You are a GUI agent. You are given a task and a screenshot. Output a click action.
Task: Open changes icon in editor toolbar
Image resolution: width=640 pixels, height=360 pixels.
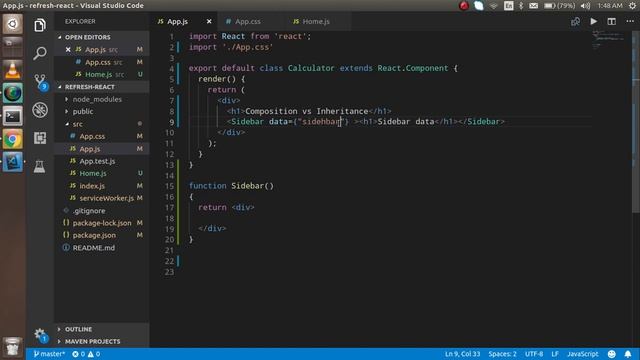point(576,21)
